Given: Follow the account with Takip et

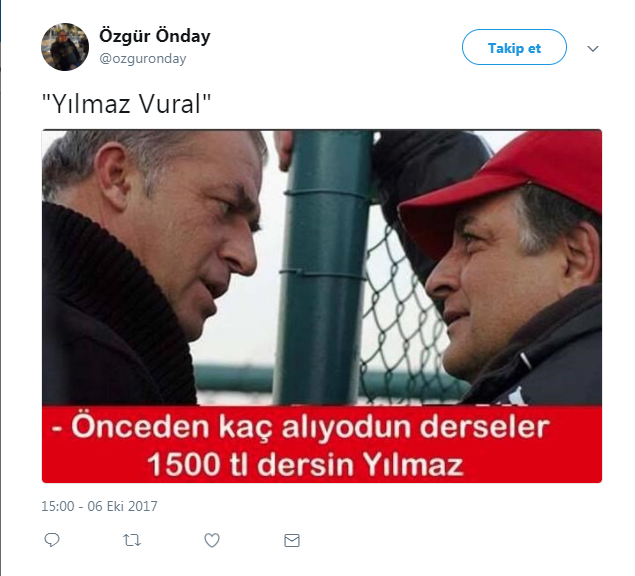Looking at the screenshot, I should pos(514,47).
